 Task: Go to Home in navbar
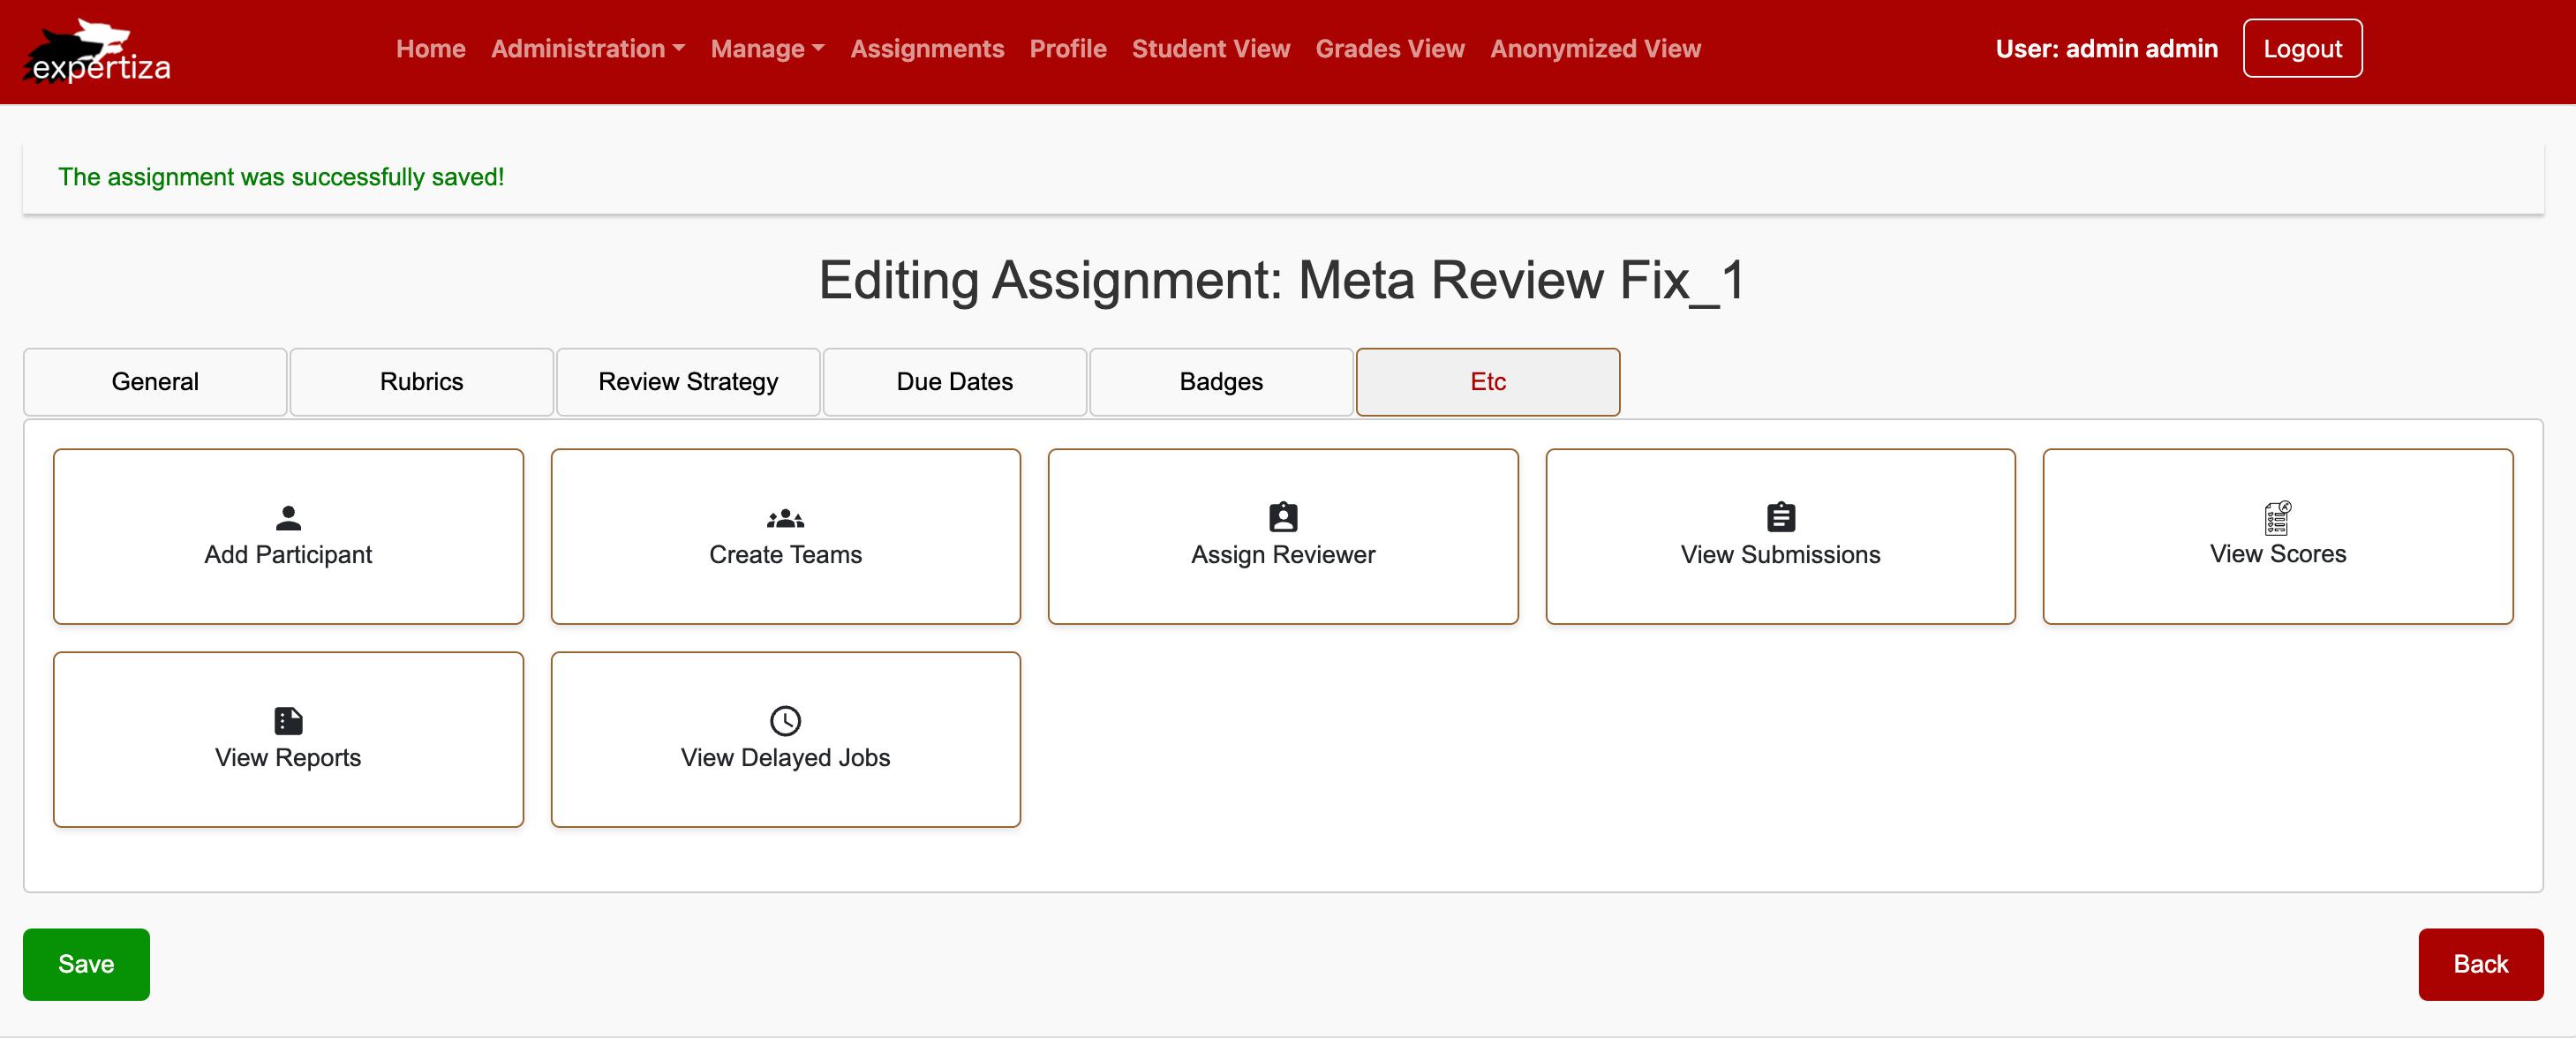[431, 49]
